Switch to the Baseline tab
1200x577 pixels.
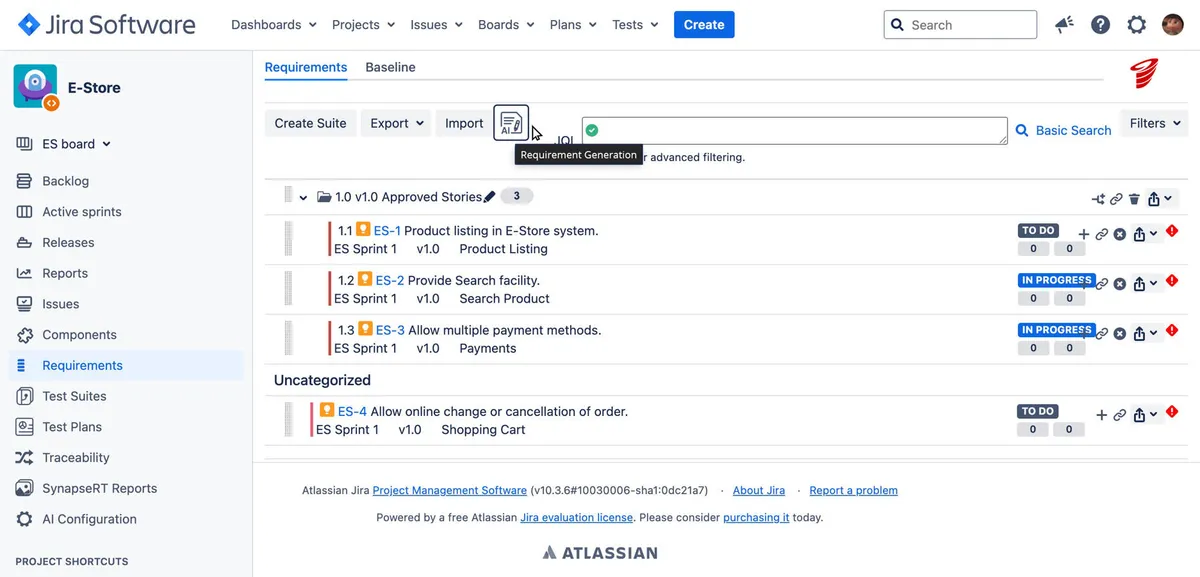click(390, 67)
